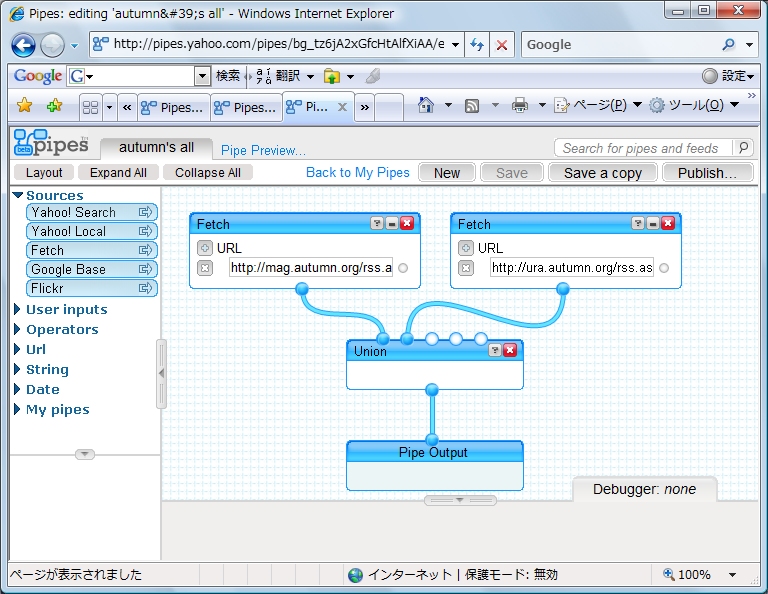Click help icon on first Fetch module

click(377, 224)
